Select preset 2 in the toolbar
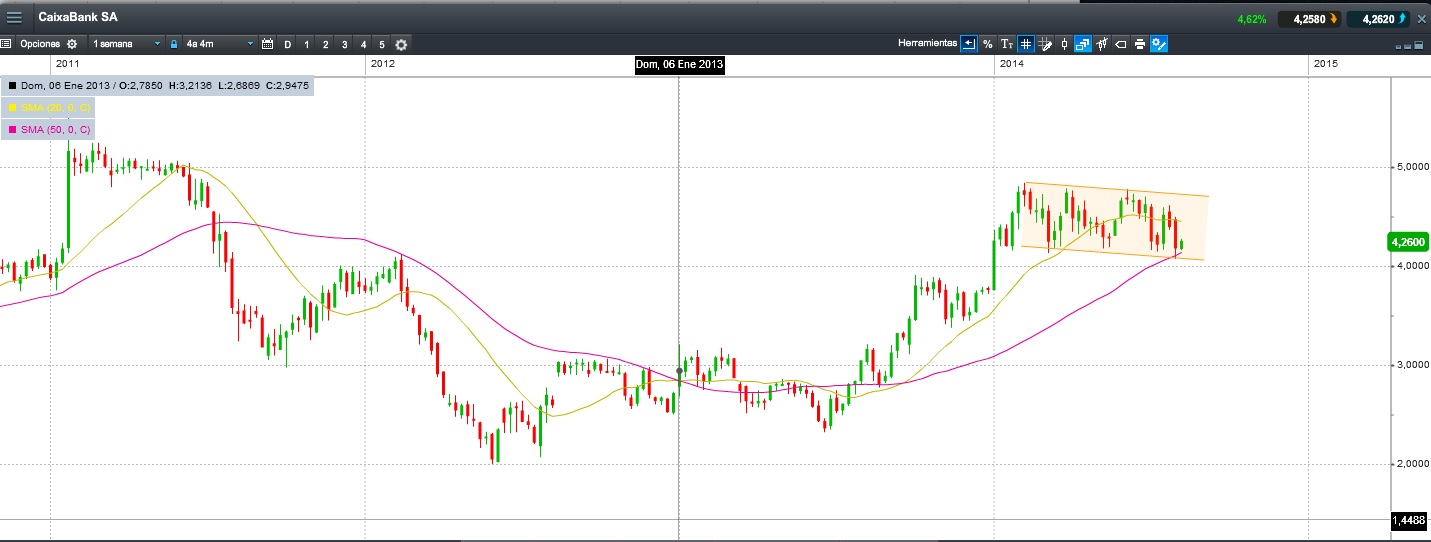 pos(325,44)
